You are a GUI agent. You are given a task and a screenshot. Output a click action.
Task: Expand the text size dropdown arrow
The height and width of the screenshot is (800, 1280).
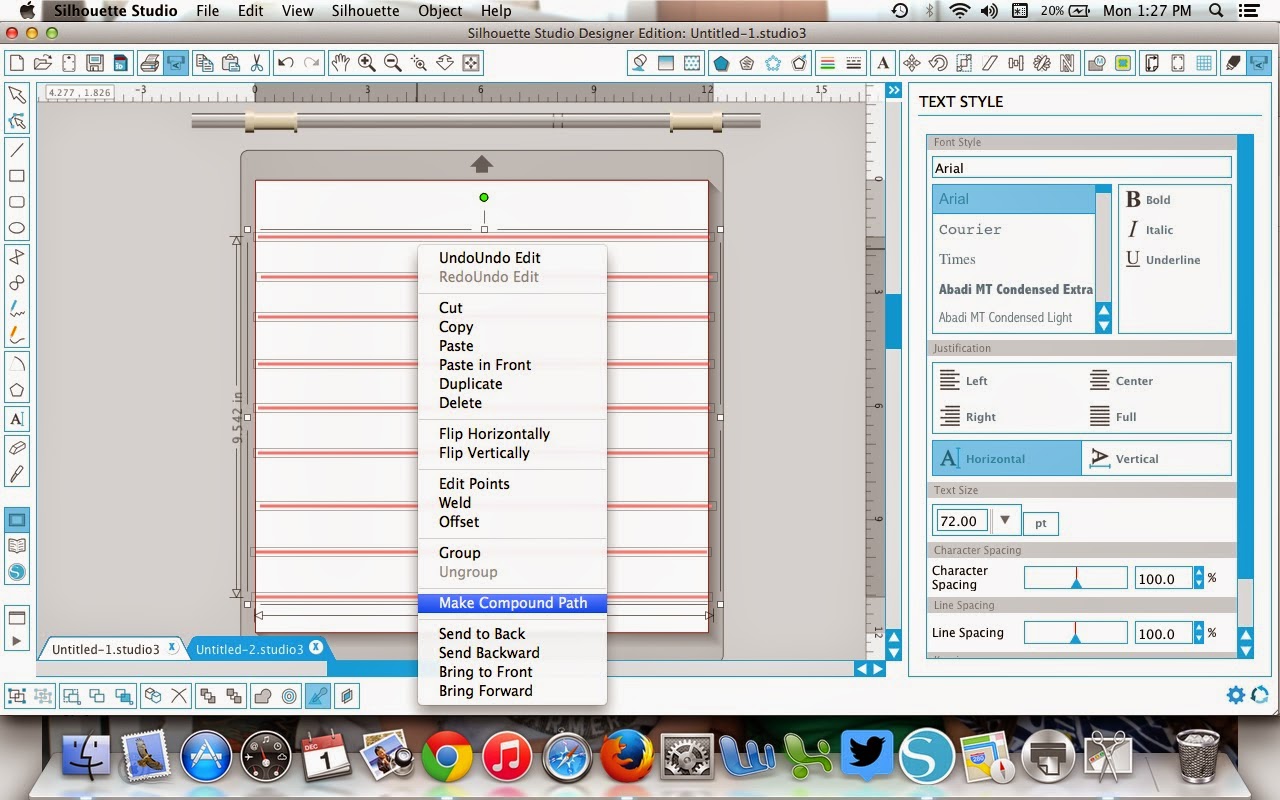1006,520
